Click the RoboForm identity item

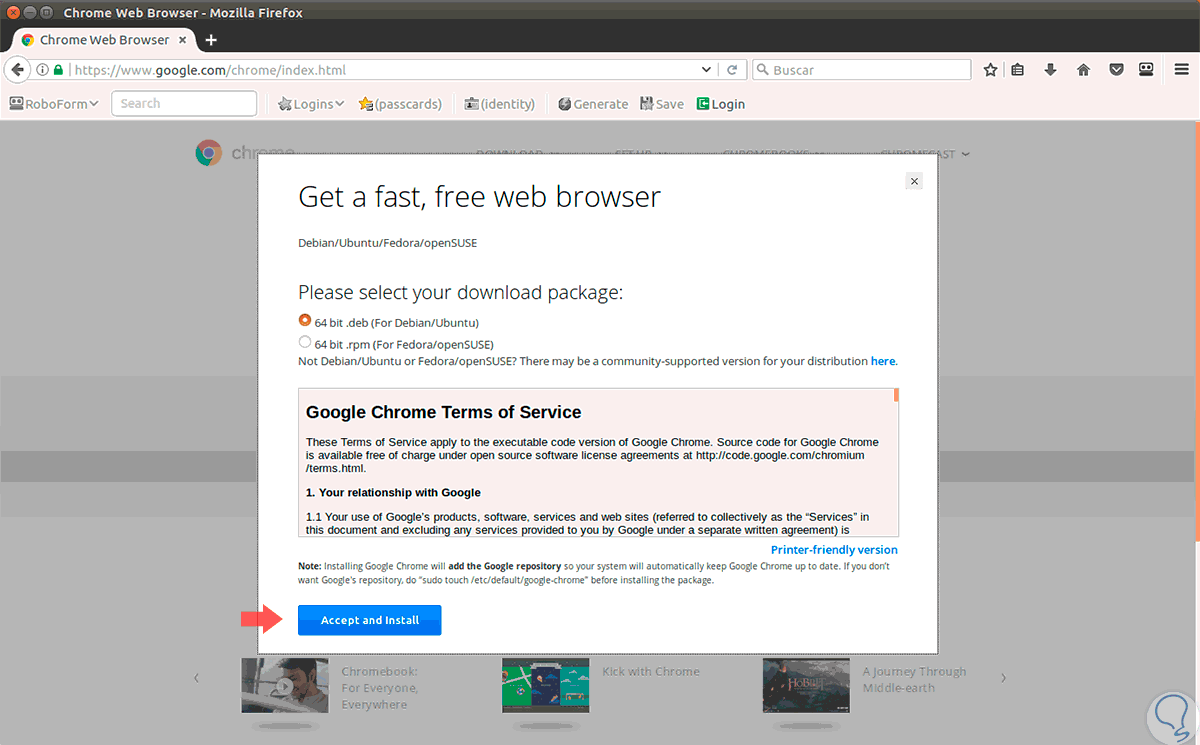tap(500, 104)
